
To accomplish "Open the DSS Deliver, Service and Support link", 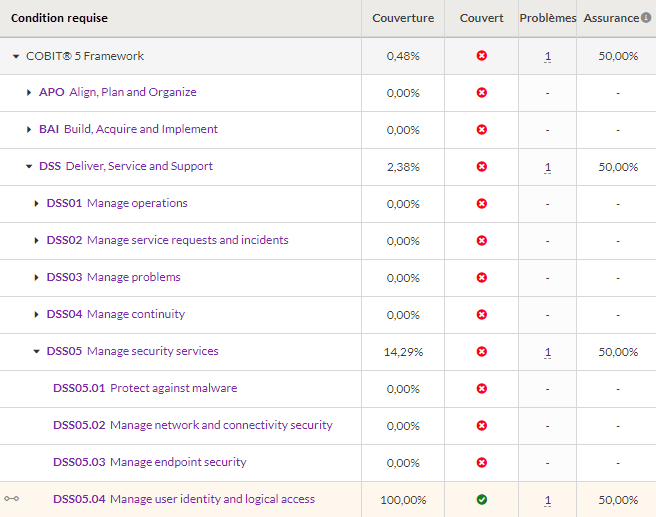I will (126, 166).
